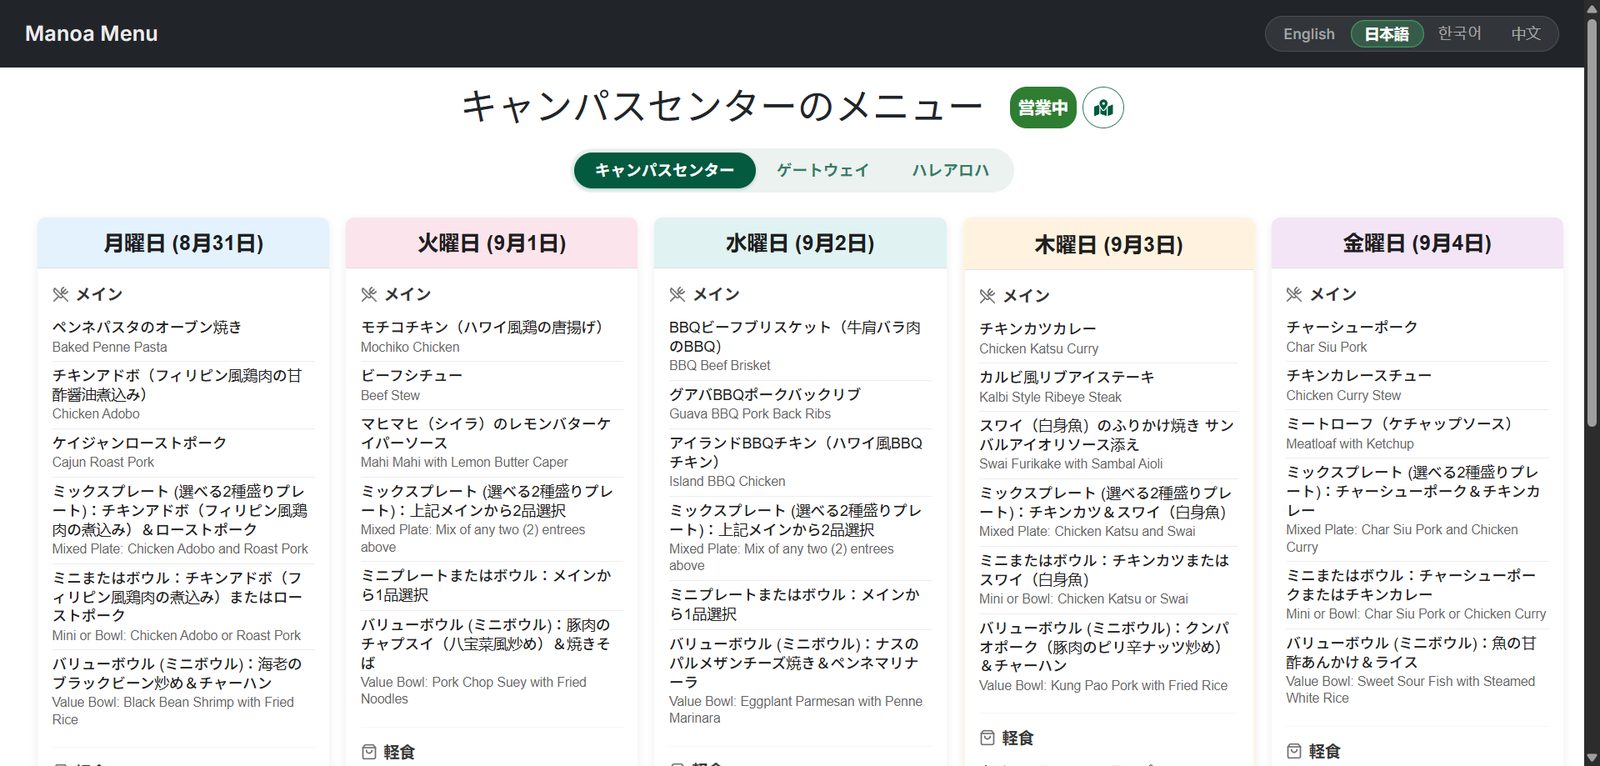Image resolution: width=1600 pixels, height=766 pixels.
Task: Select Meatloaf with Ketchup item
Action: click(1417, 433)
